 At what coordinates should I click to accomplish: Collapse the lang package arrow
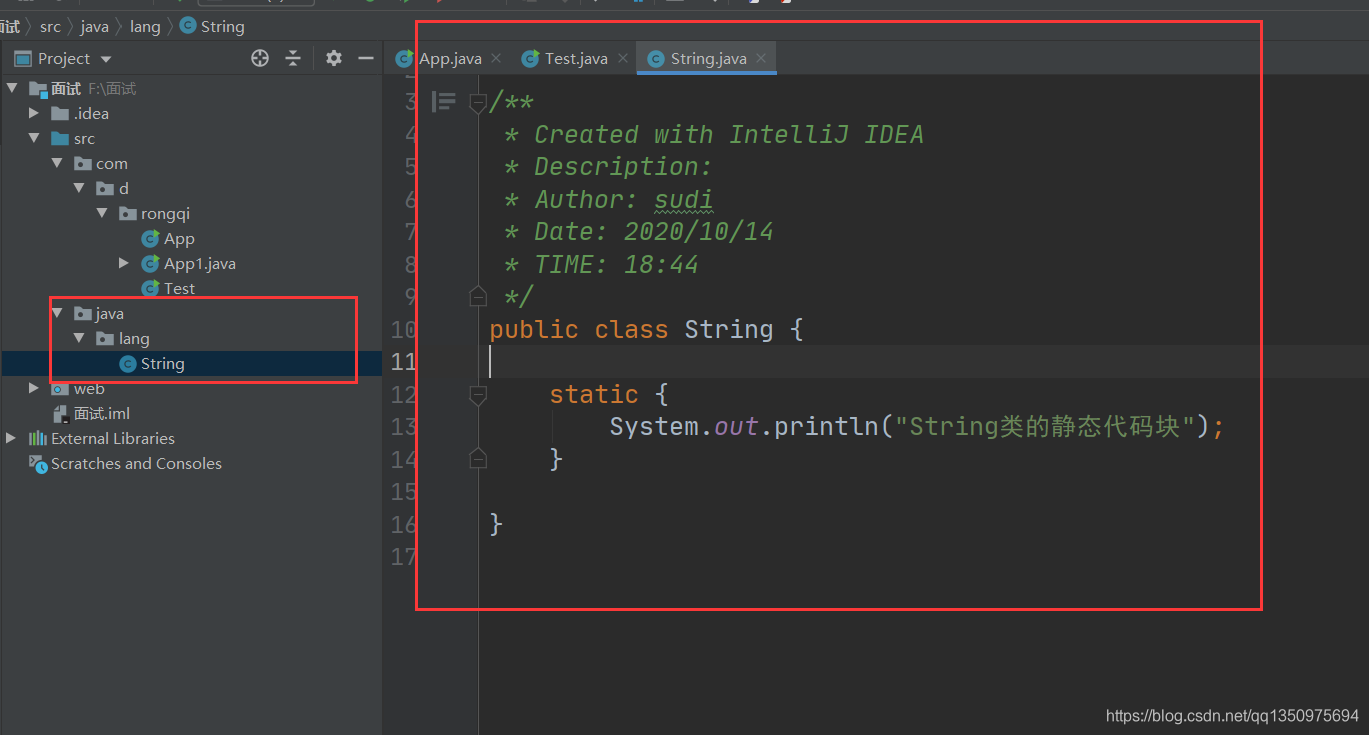point(79,338)
